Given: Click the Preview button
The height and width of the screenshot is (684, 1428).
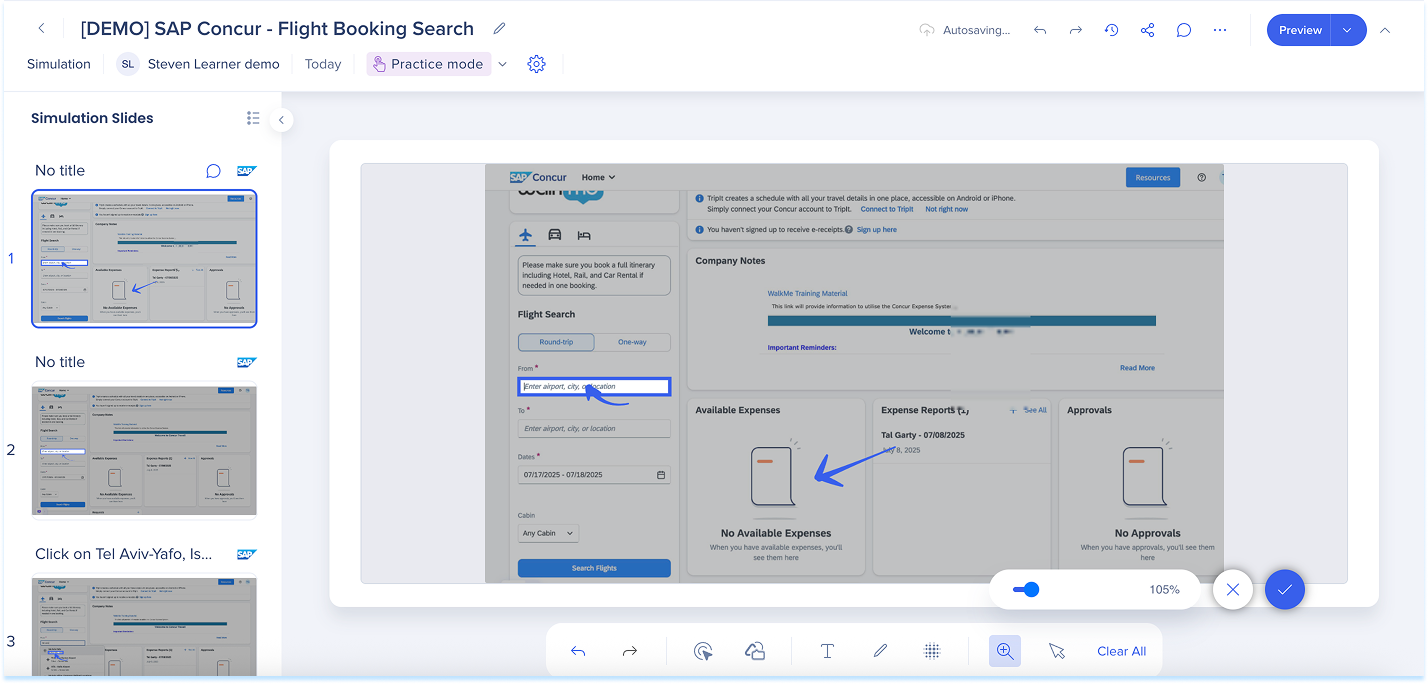Looking at the screenshot, I should (1299, 30).
